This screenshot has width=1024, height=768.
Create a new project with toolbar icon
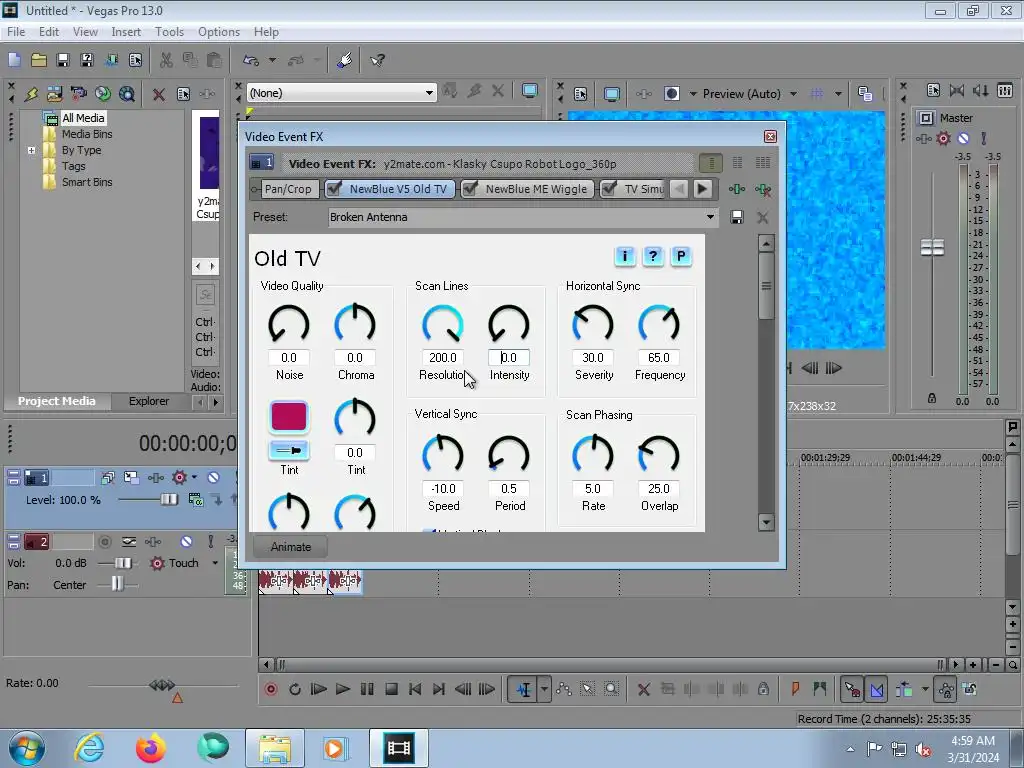click(x=14, y=60)
